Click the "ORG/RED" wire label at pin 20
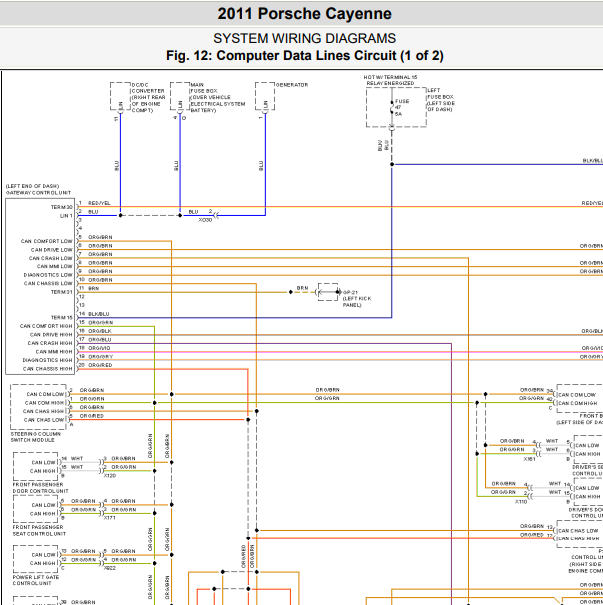Image resolution: width=603 pixels, height=605 pixels. point(100,365)
